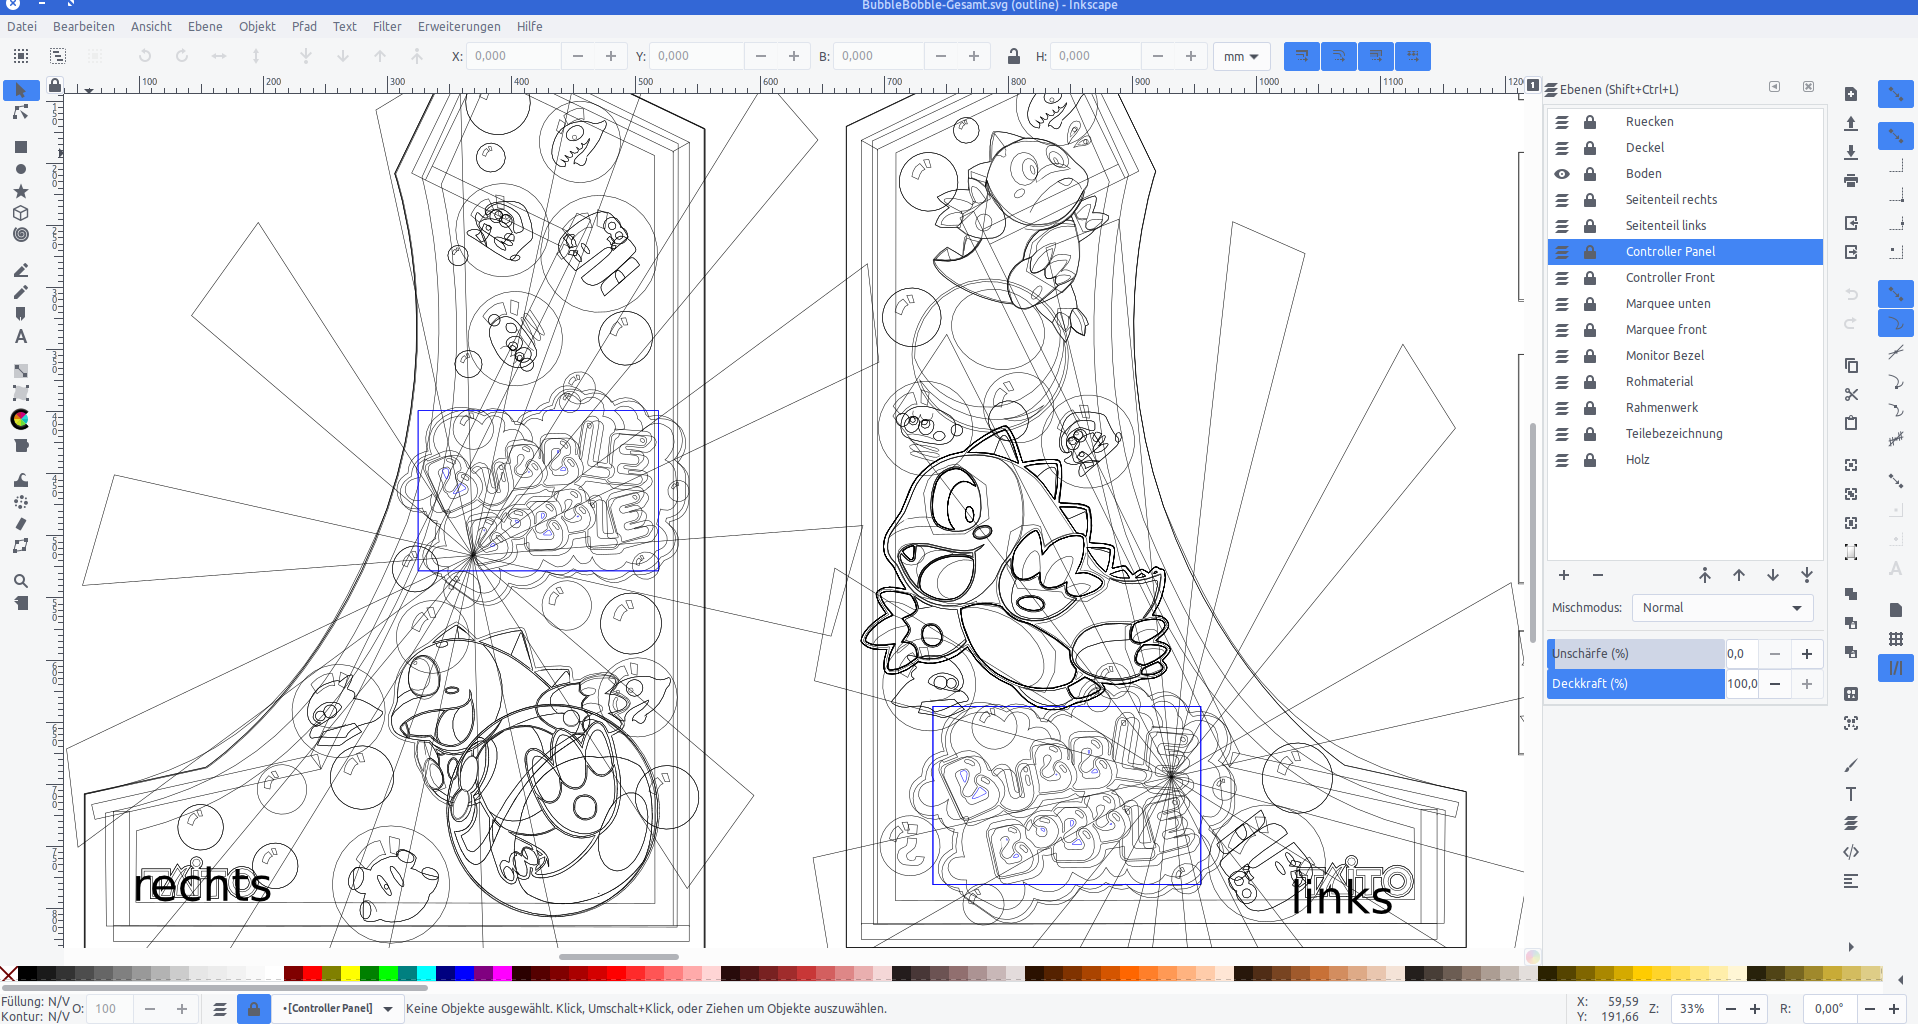The image size is (1918, 1024).
Task: Open the mm units dropdown
Action: coord(1241,56)
